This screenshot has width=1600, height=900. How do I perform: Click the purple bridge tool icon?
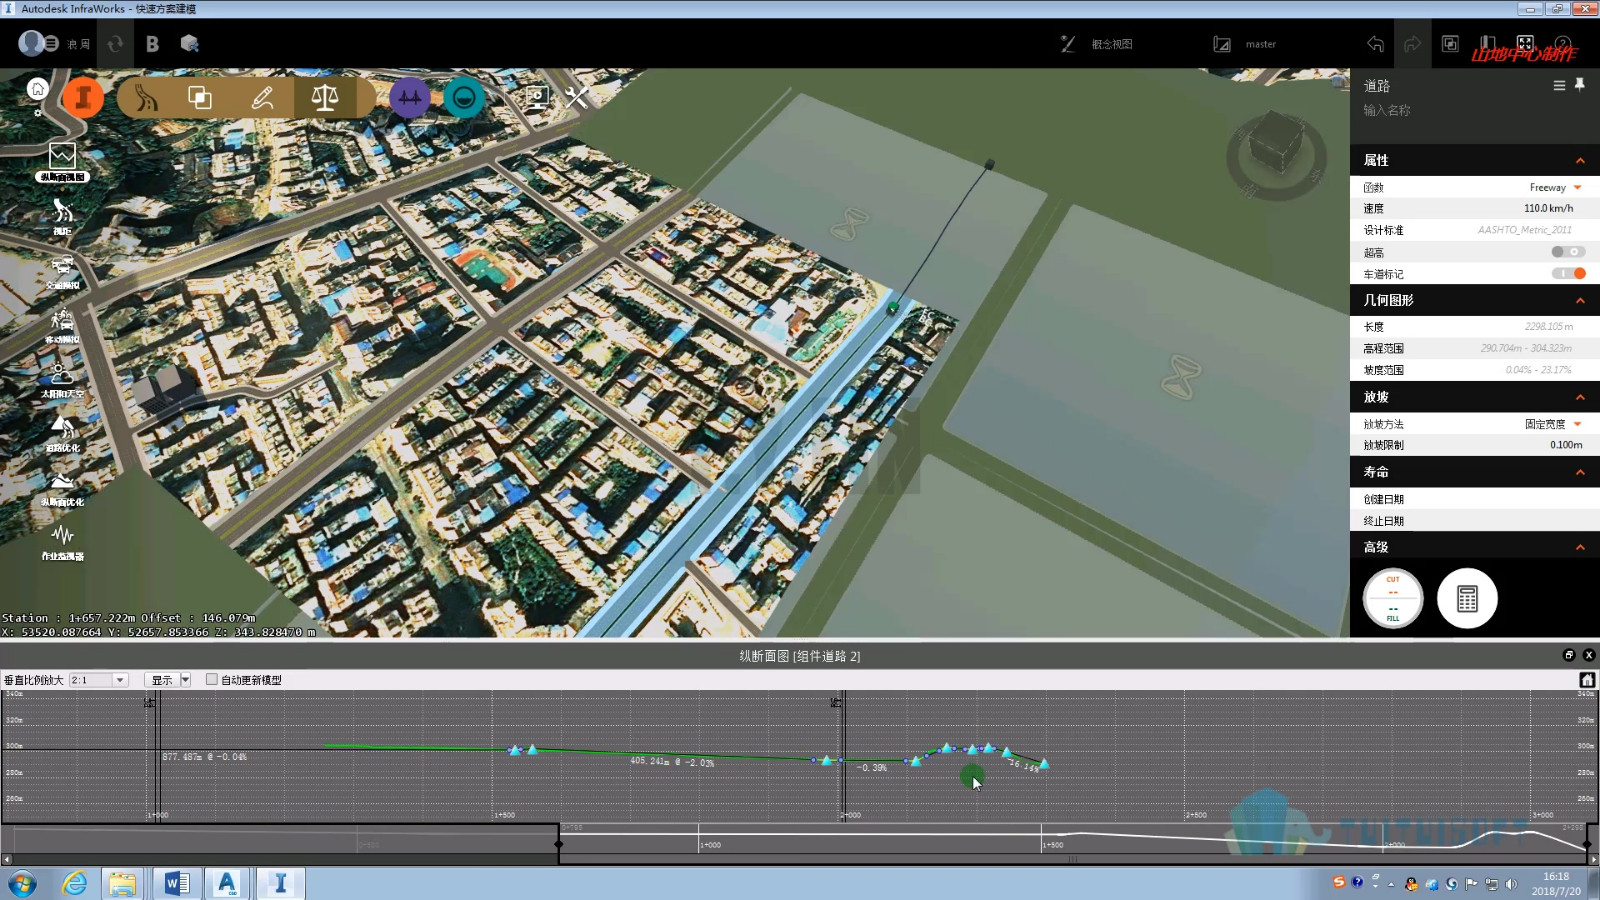[410, 98]
